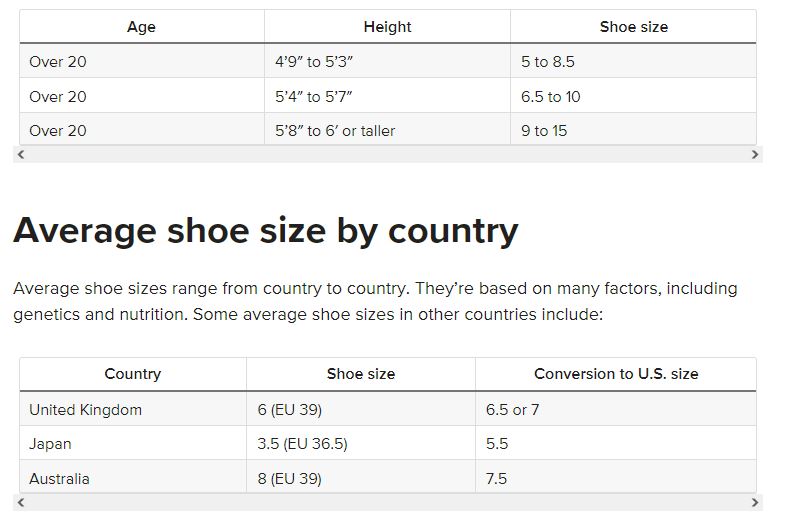Click the 6.5 or 7 conversion cell
The height and width of the screenshot is (532, 790).
pos(512,409)
